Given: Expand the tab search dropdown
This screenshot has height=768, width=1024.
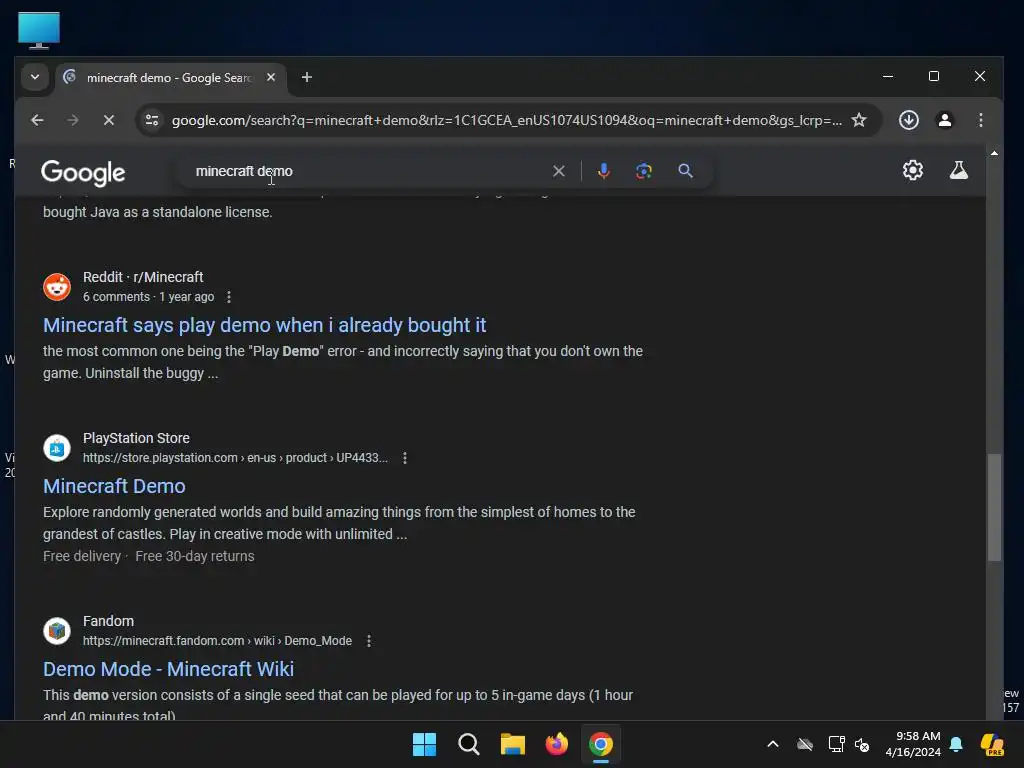Looking at the screenshot, I should point(35,77).
